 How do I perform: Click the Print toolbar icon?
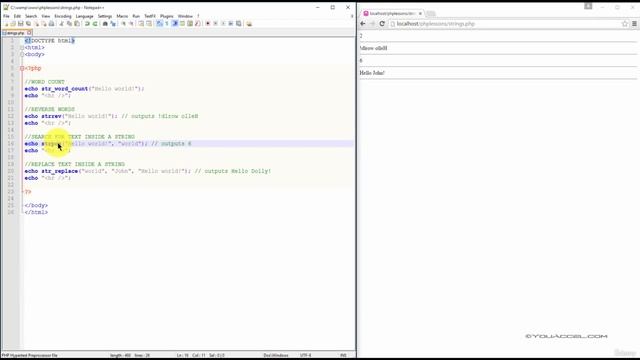pyautogui.click(x=52, y=24)
